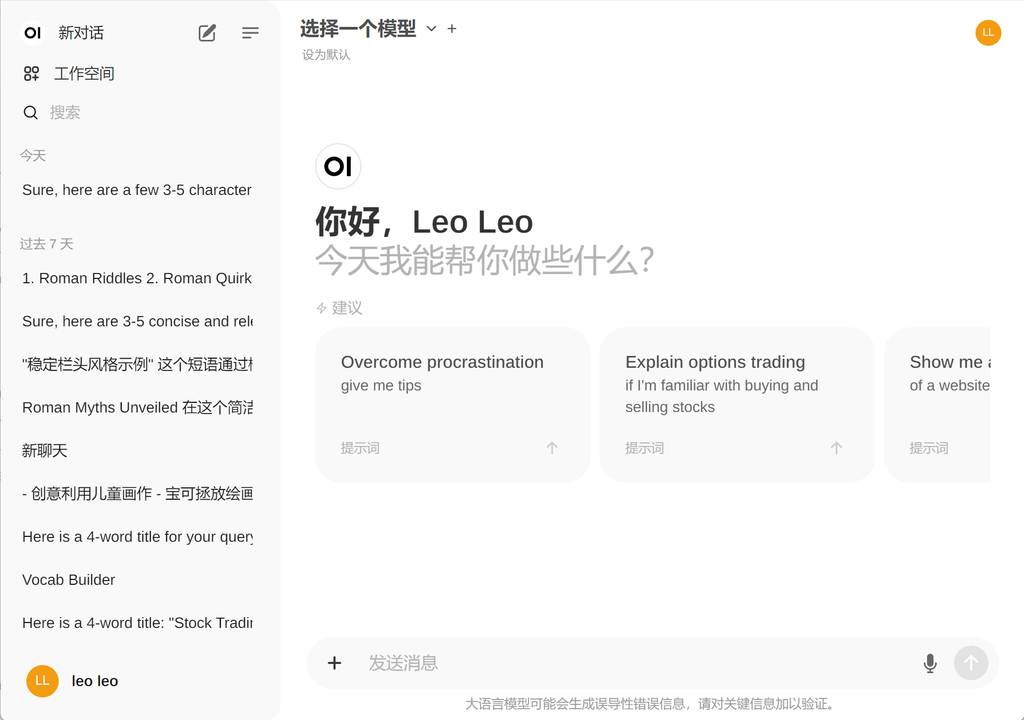Click the OI logo next to 新对话
Screen dimensions: 1024x720
(x=33, y=33)
